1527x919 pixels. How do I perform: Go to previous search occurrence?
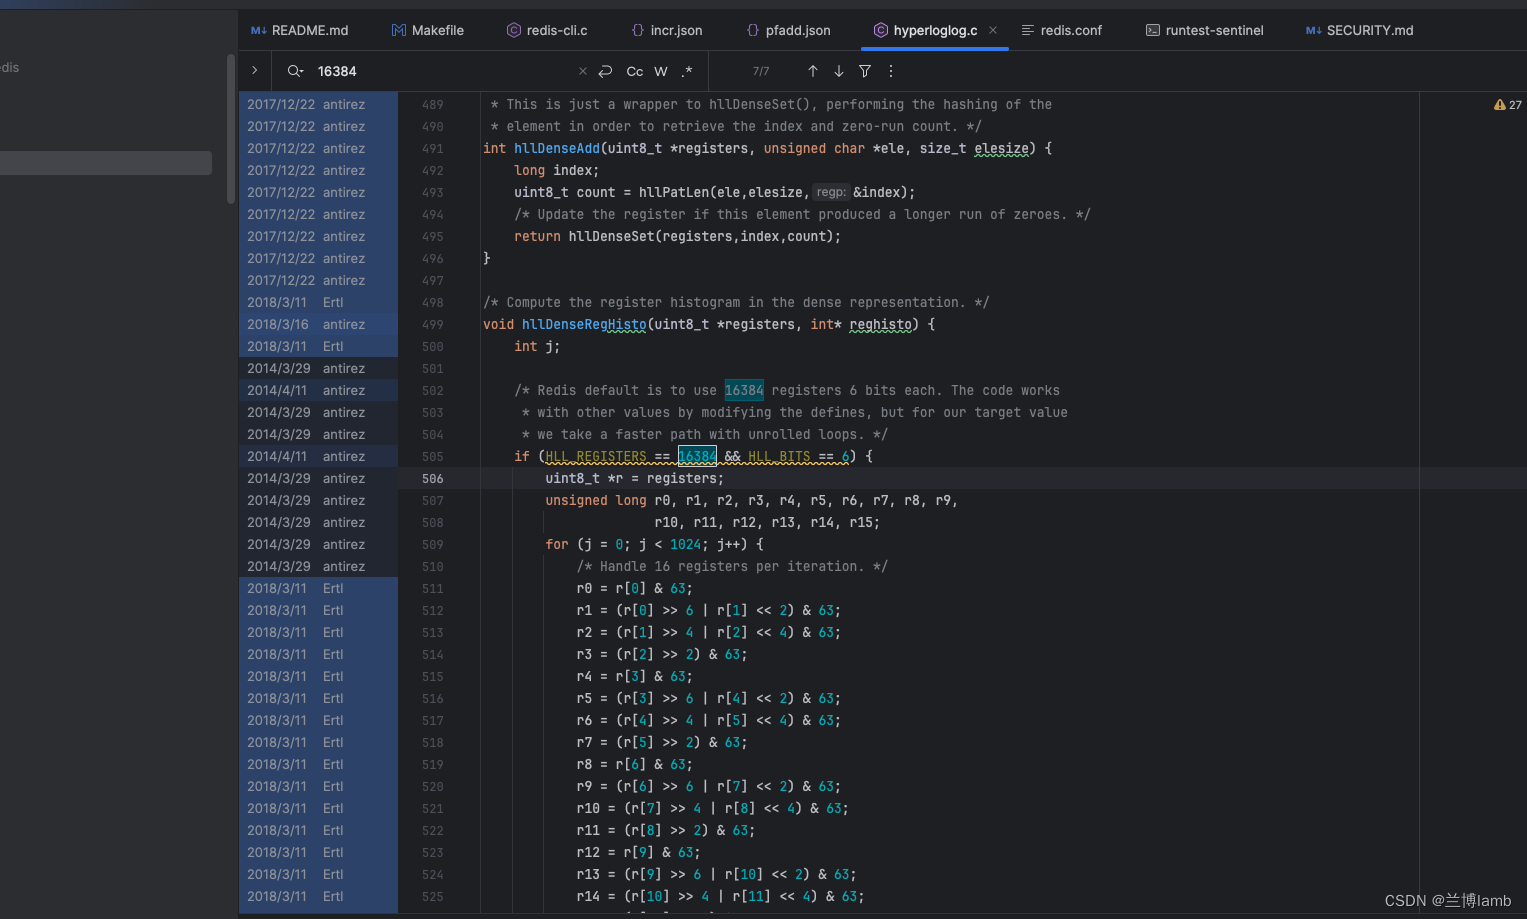(813, 71)
